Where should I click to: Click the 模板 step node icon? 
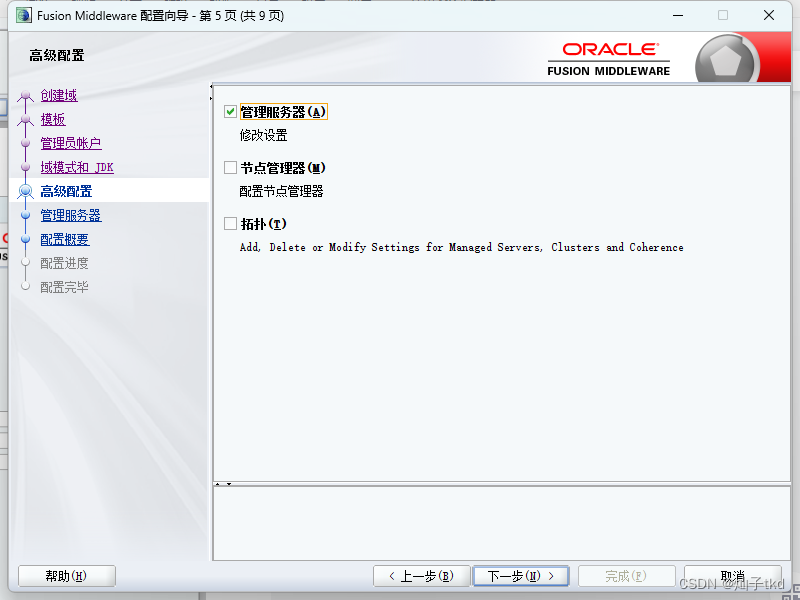[x=26, y=119]
